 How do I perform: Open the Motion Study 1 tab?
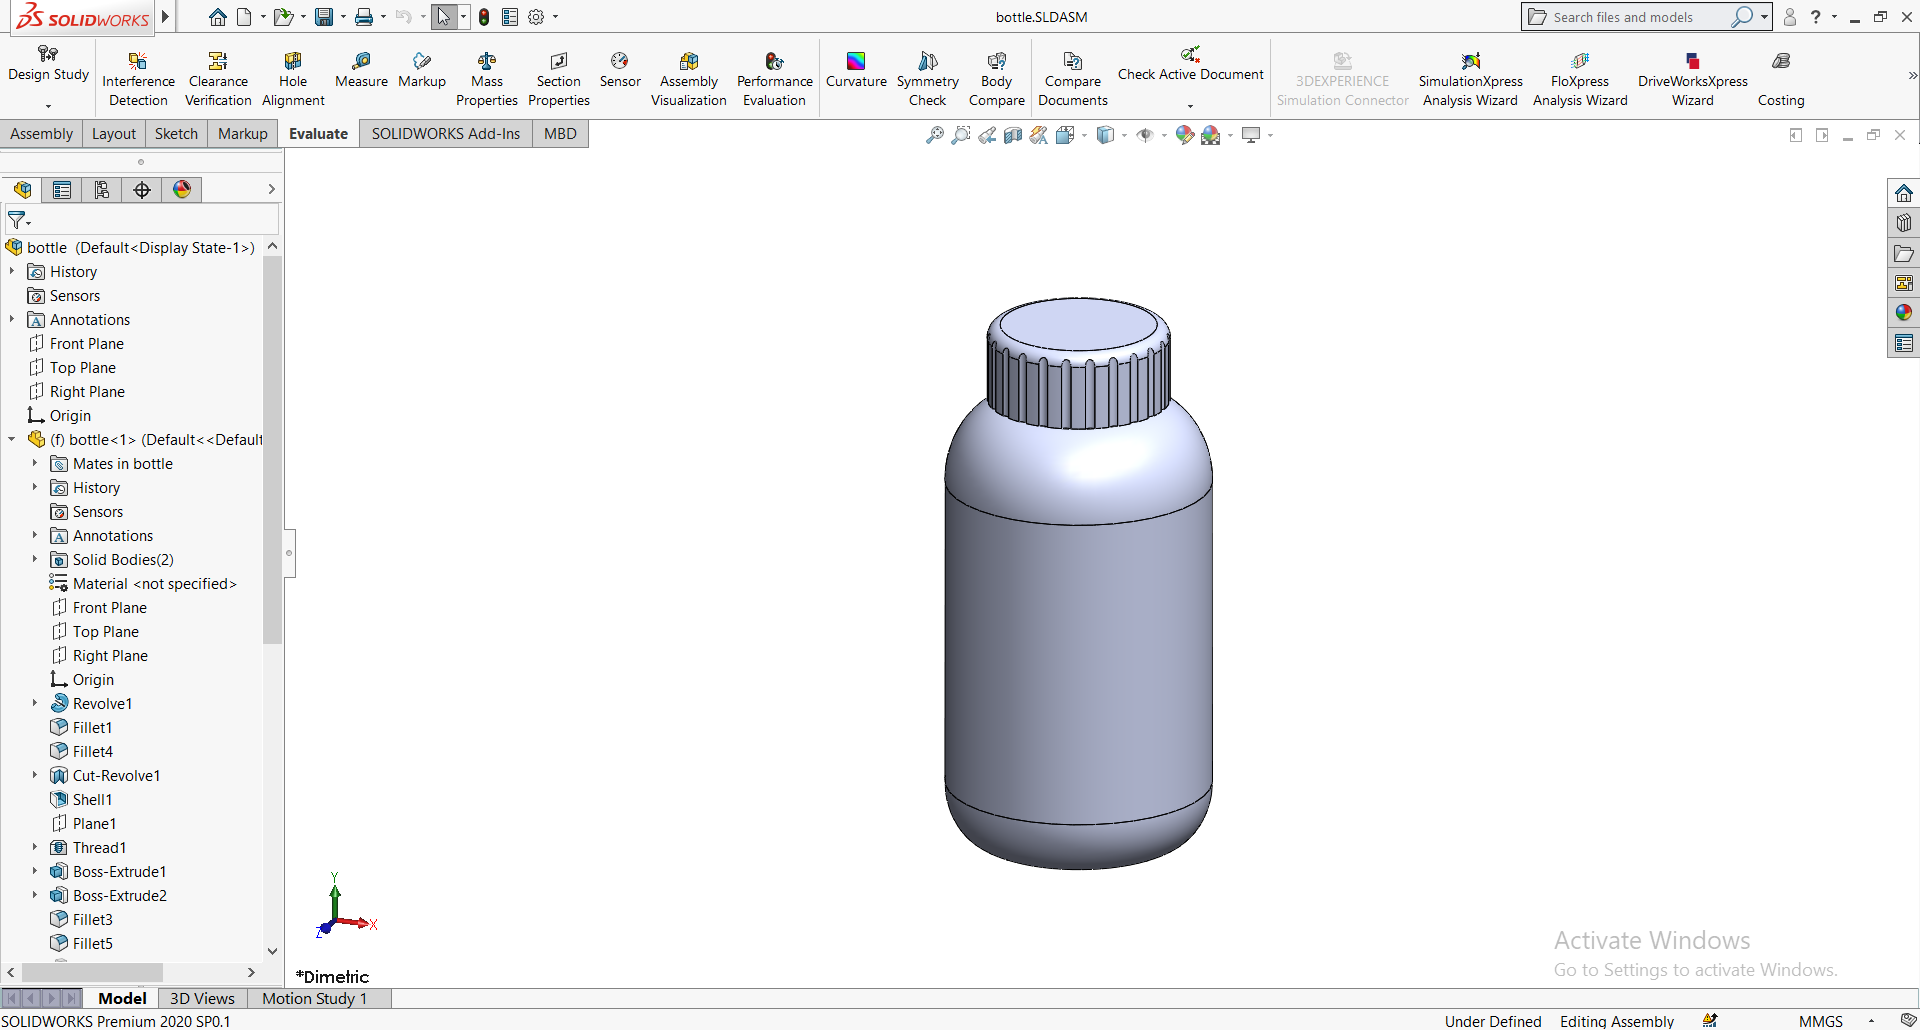click(314, 998)
